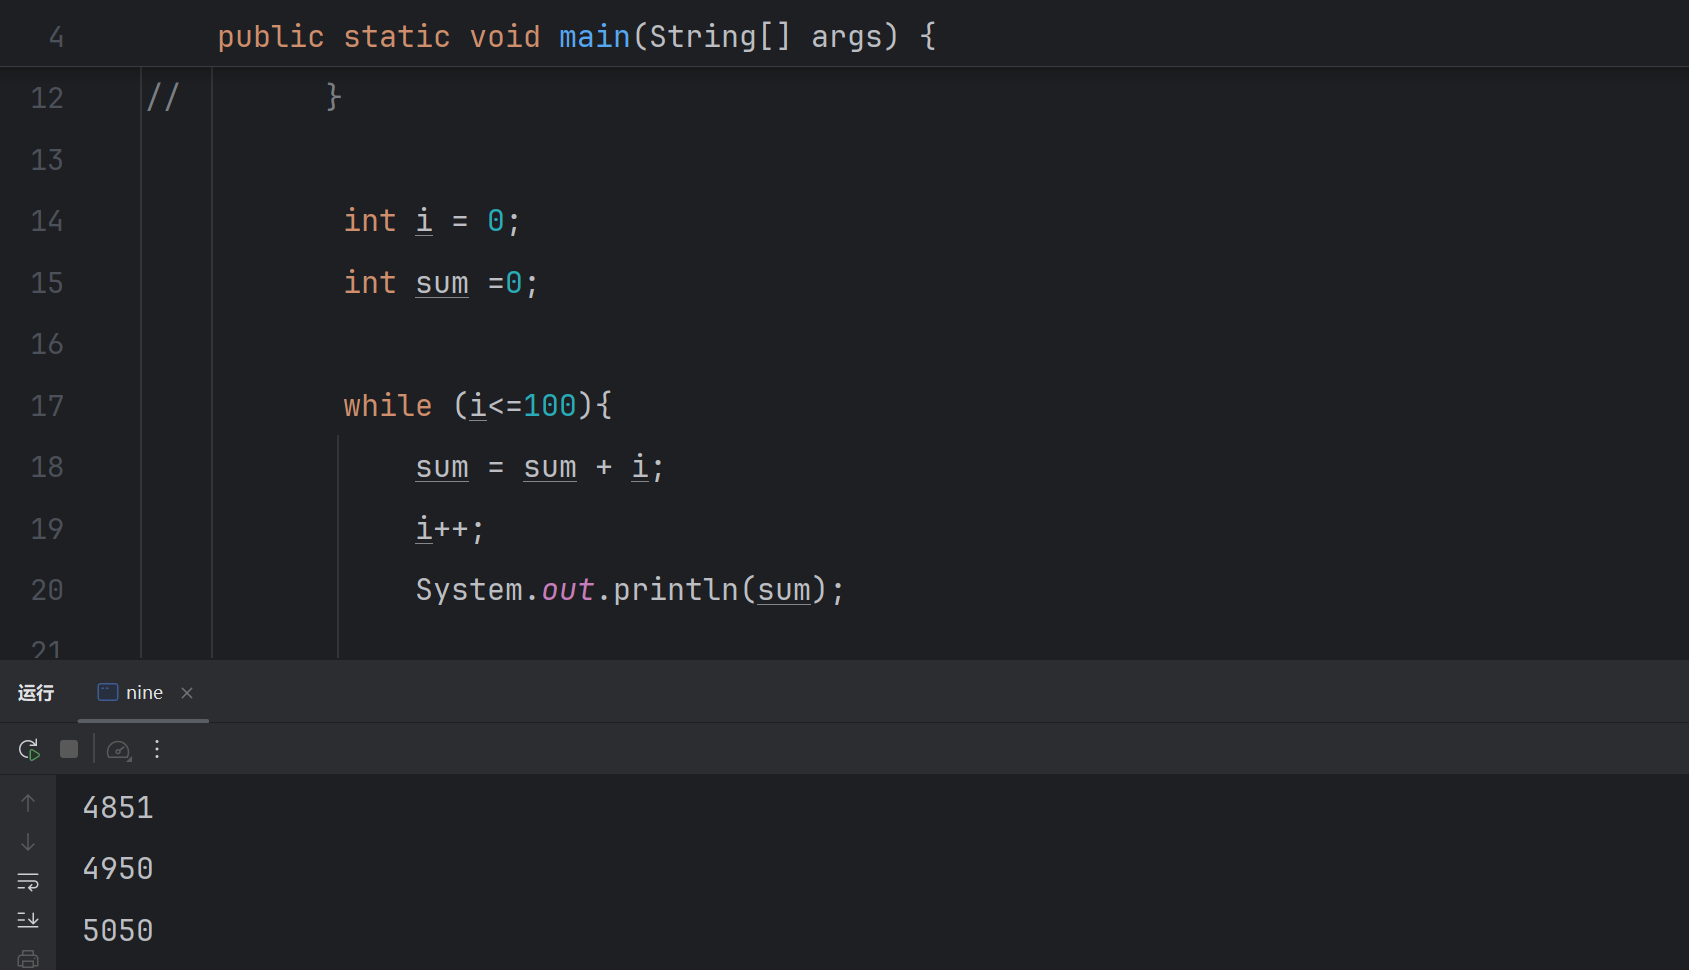This screenshot has width=1689, height=970.
Task: Click the number 100 in the loop
Action: pos(550,406)
